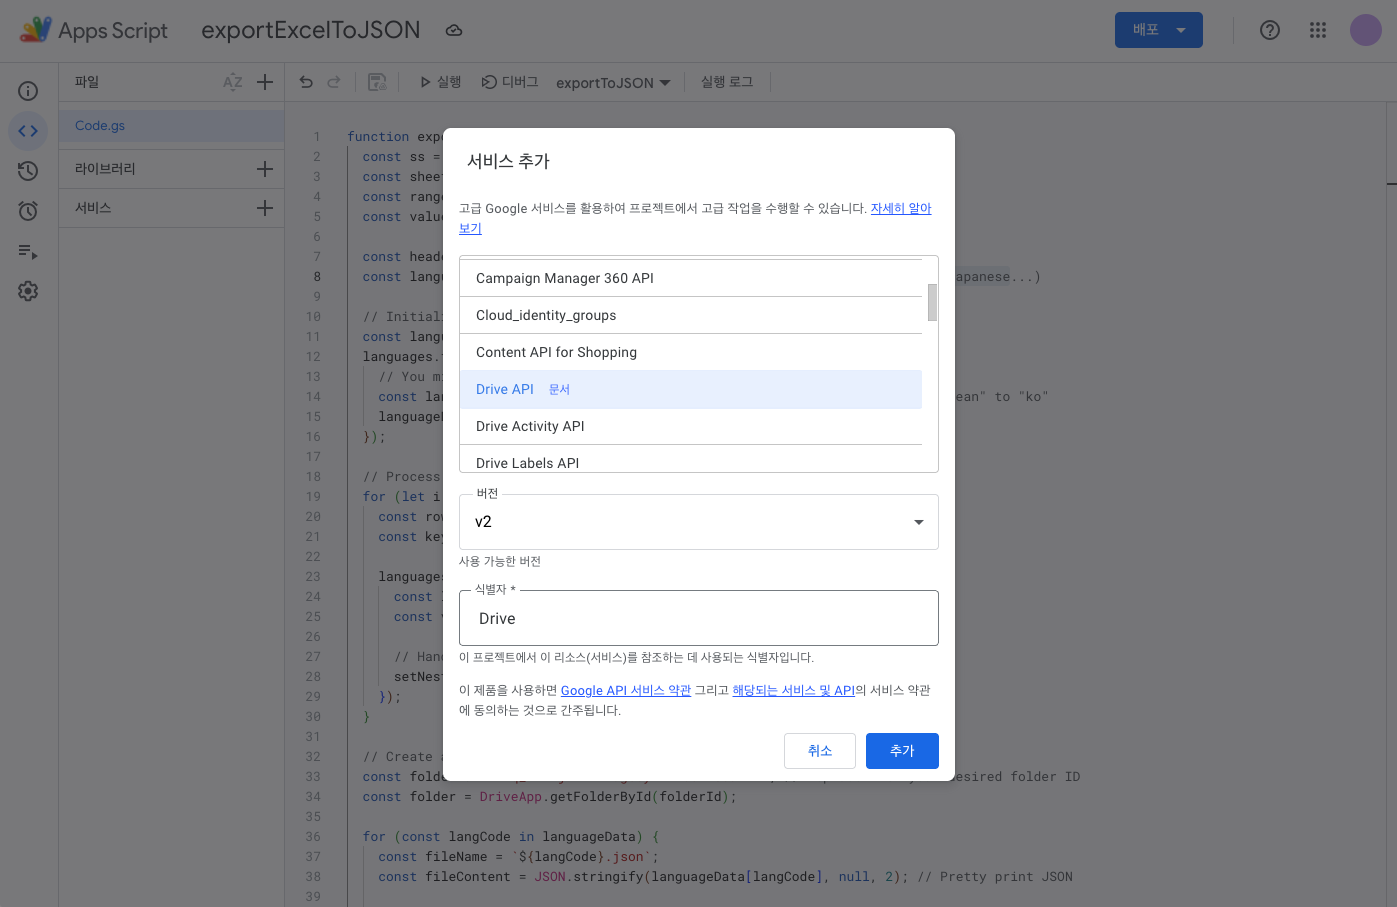The width and height of the screenshot is (1397, 907).
Task: Select Drive Labels API service
Action: click(691, 459)
